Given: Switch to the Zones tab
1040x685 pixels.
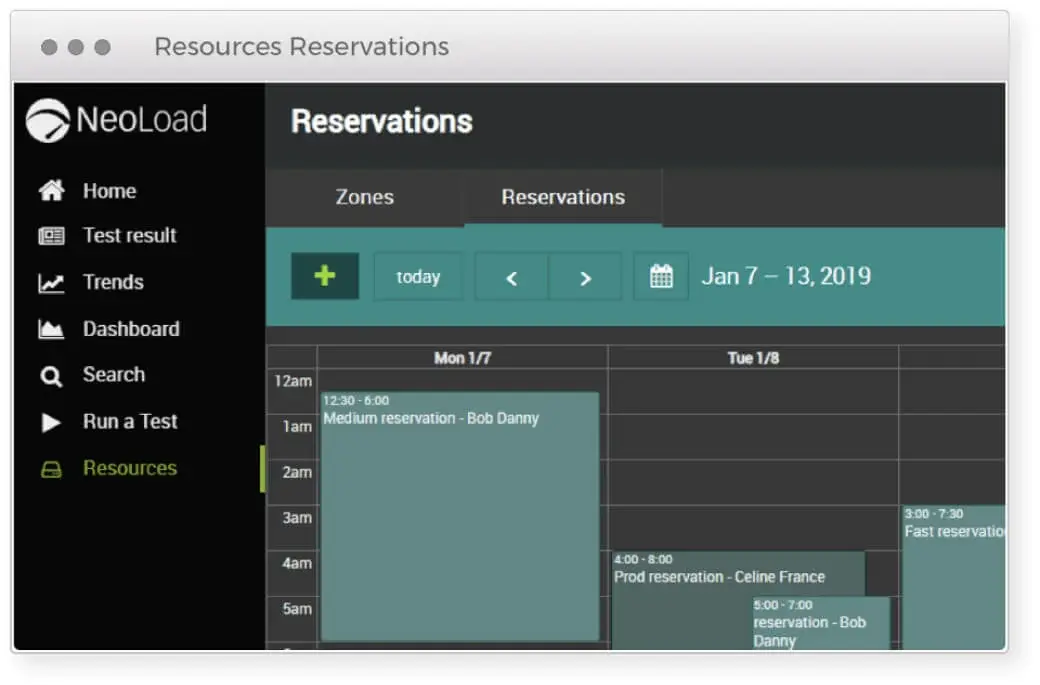Looking at the screenshot, I should 364,197.
